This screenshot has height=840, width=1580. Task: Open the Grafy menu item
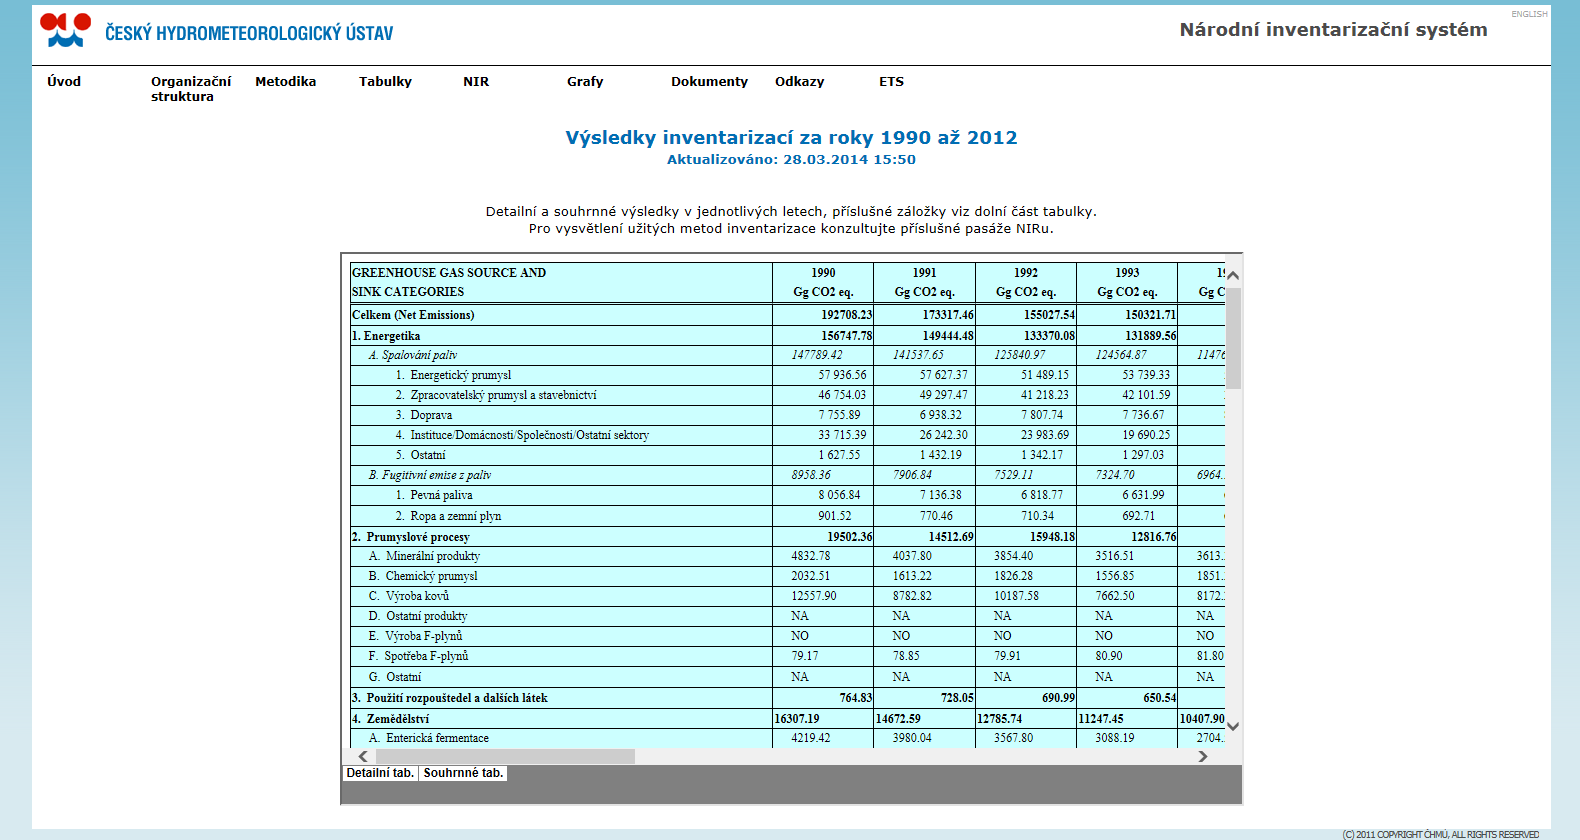(x=585, y=82)
